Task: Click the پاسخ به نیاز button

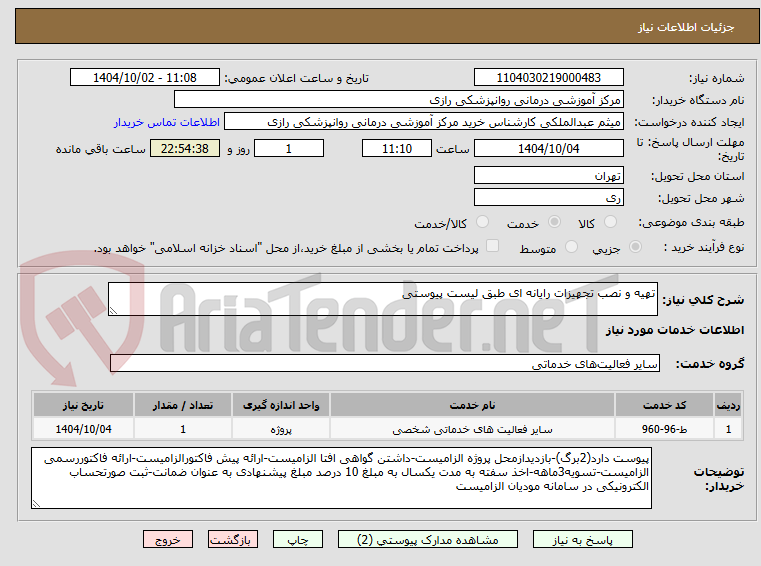Action: pos(582,539)
